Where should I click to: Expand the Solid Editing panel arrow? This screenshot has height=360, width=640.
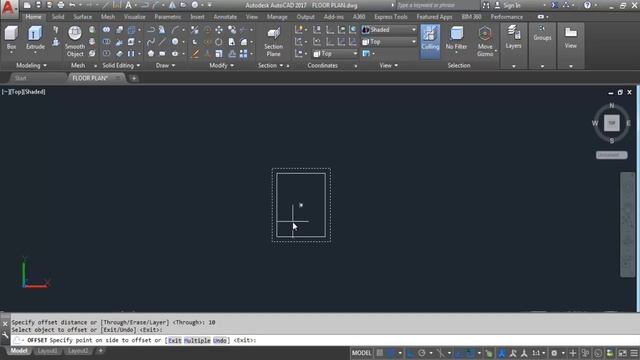(x=138, y=66)
